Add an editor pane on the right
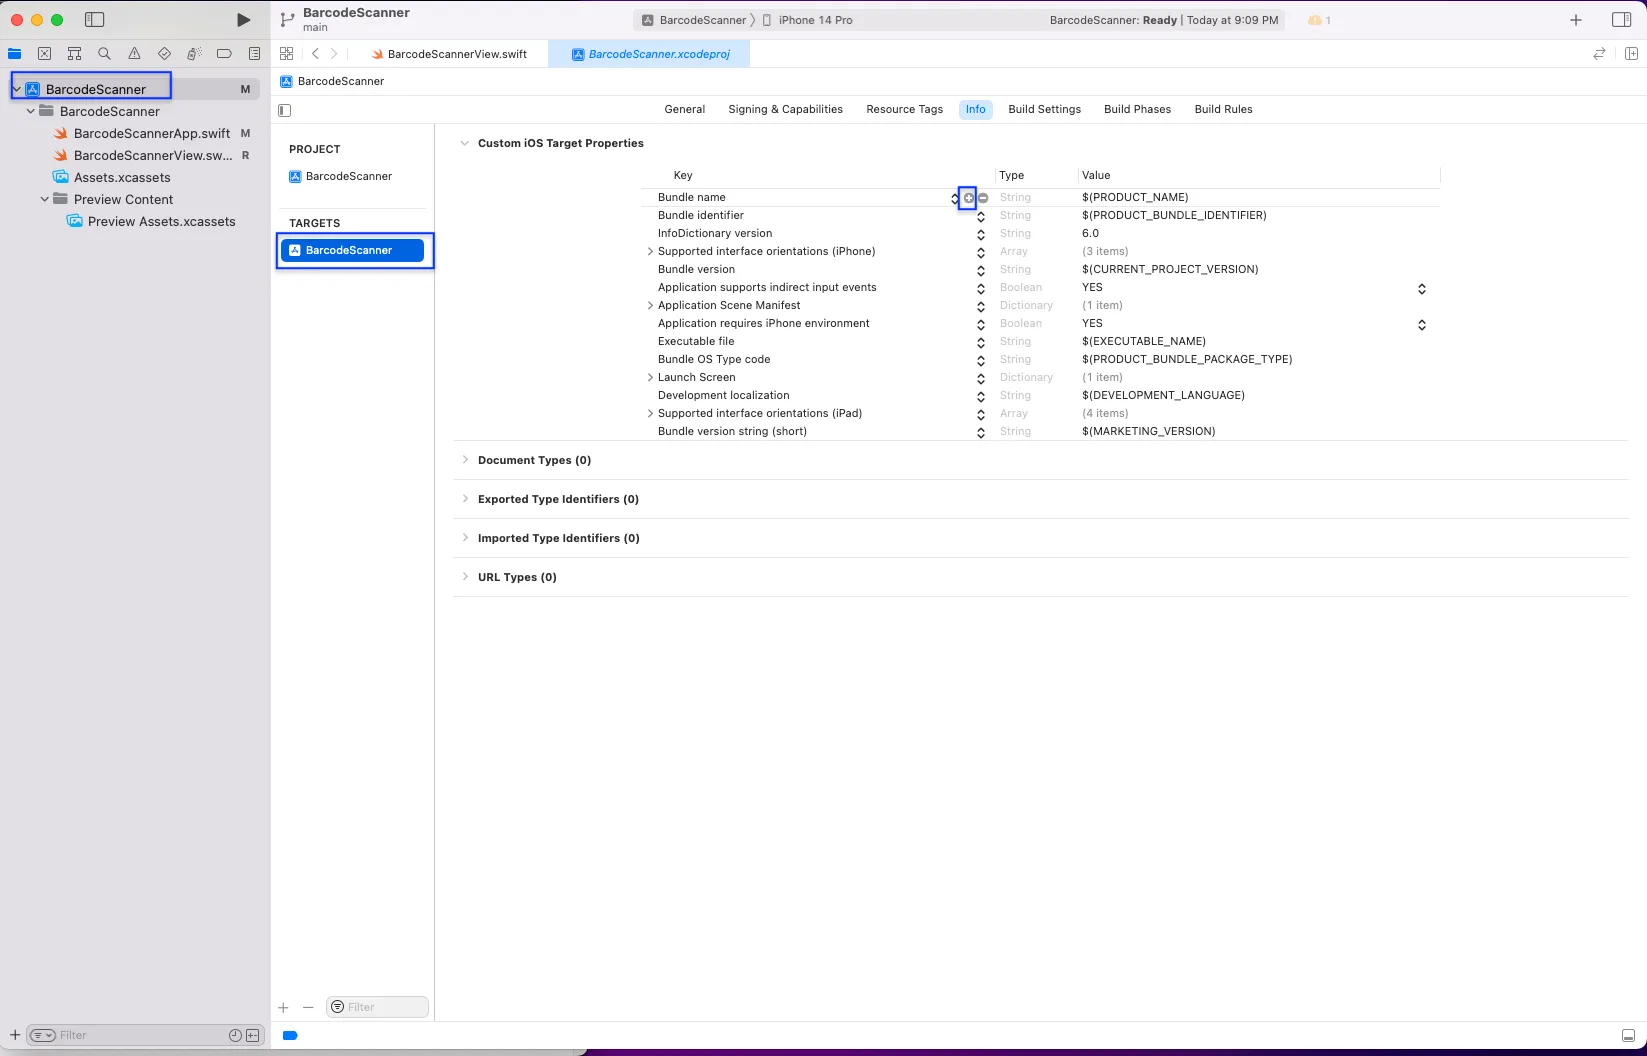This screenshot has height=1056, width=1647. coord(1631,54)
